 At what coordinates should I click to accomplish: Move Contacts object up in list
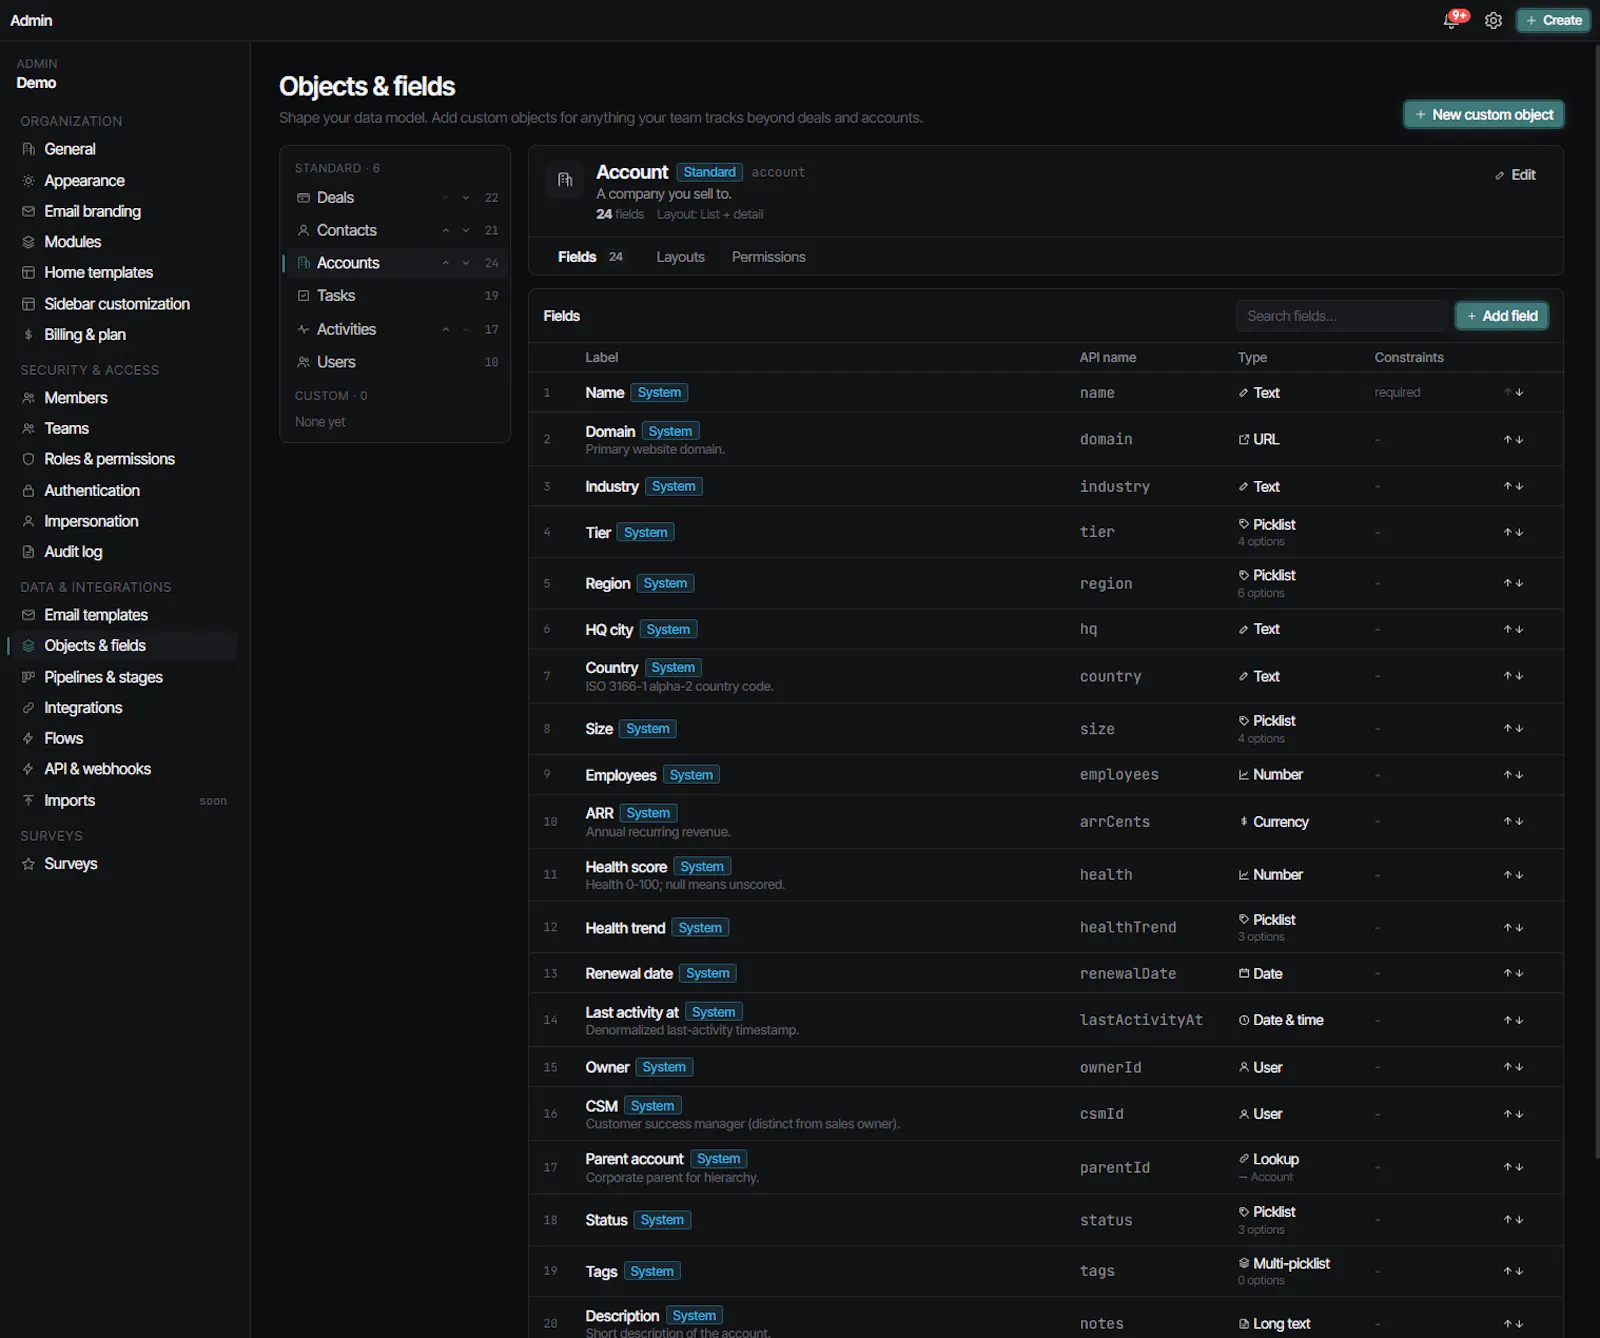click(x=446, y=231)
